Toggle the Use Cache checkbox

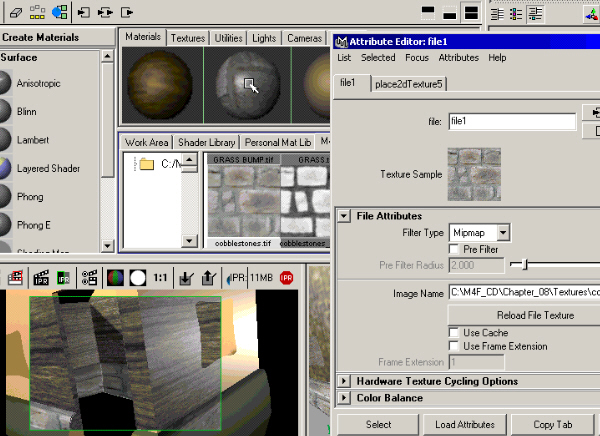[x=456, y=332]
